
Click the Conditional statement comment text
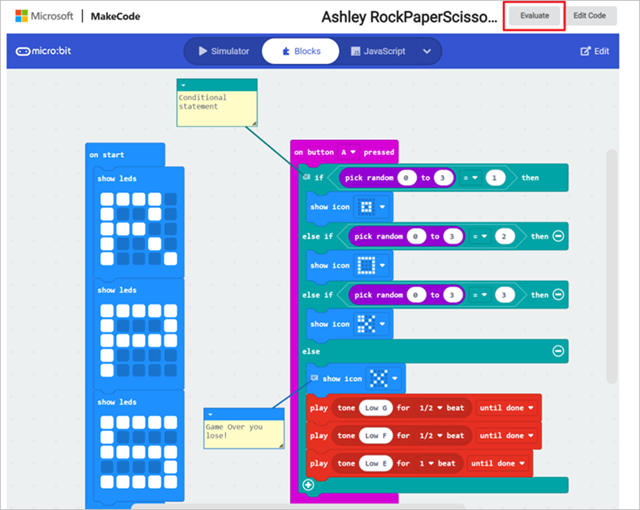(x=202, y=102)
